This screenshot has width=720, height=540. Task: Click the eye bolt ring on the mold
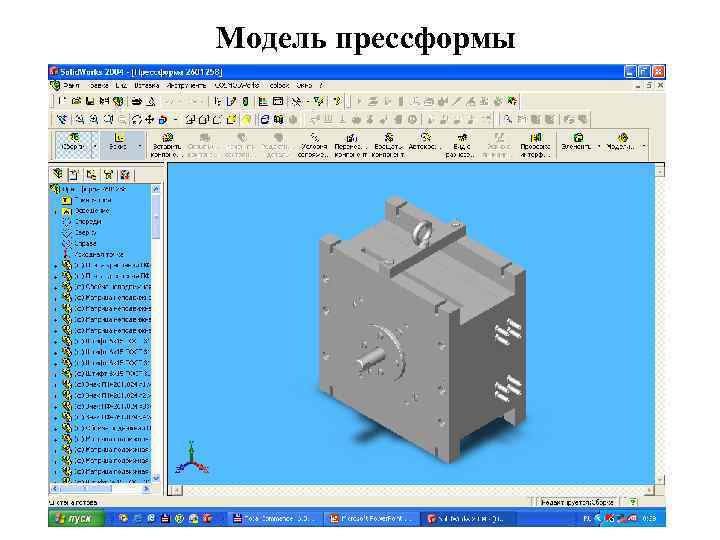click(x=422, y=232)
